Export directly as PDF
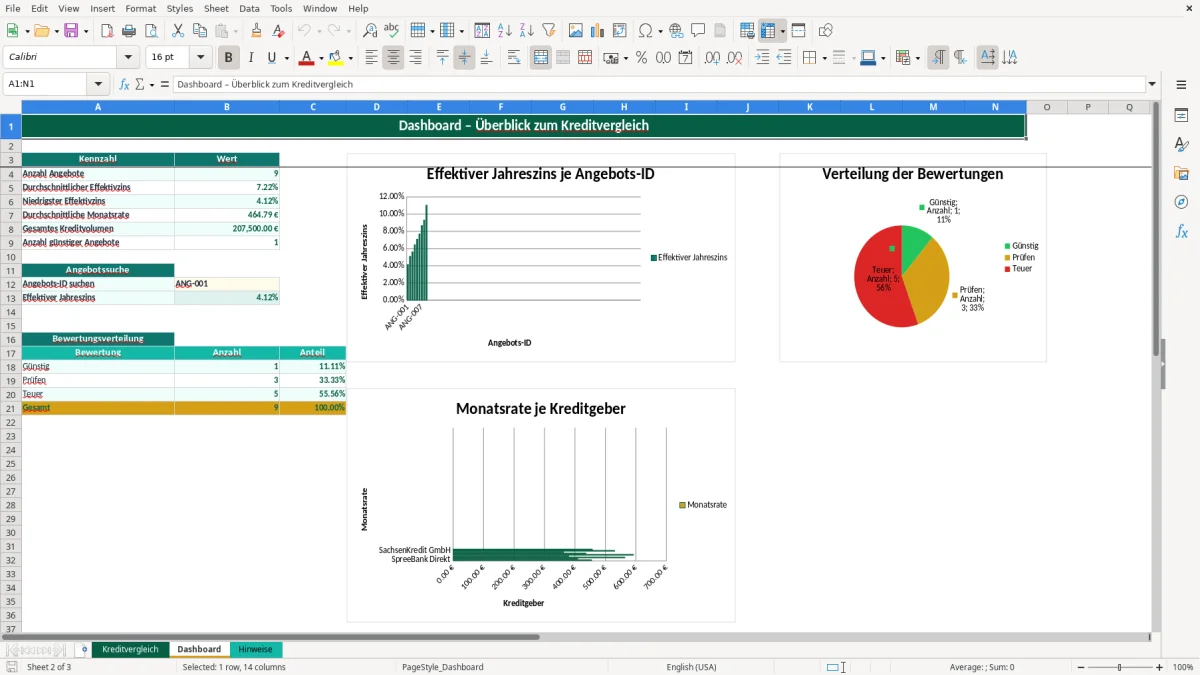 [107, 31]
